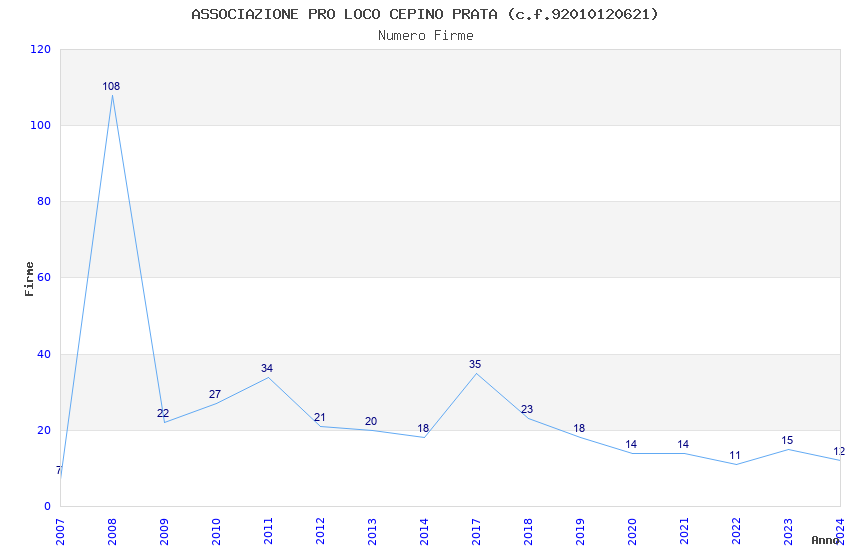The width and height of the screenshot is (850, 550).
Task: Click the y-axis tick label 120
Action: (40, 49)
